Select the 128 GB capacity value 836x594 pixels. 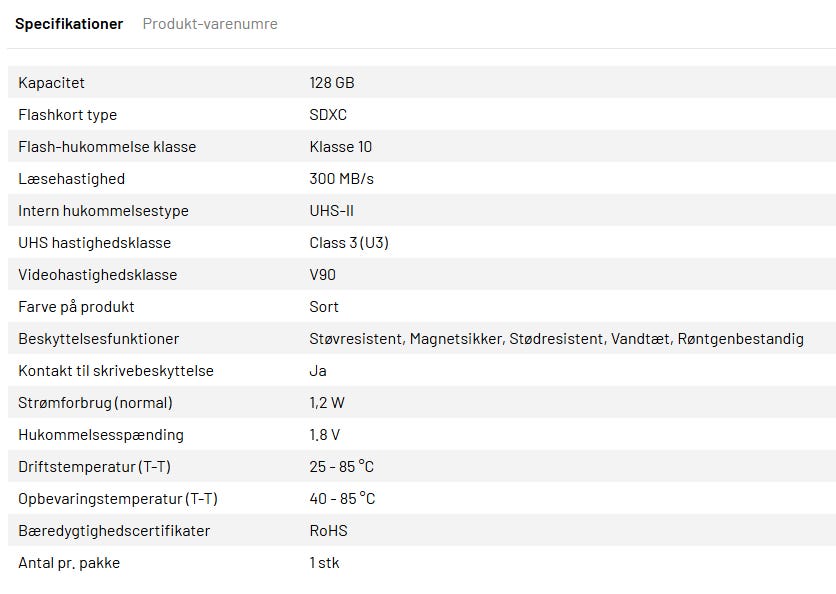[332, 83]
